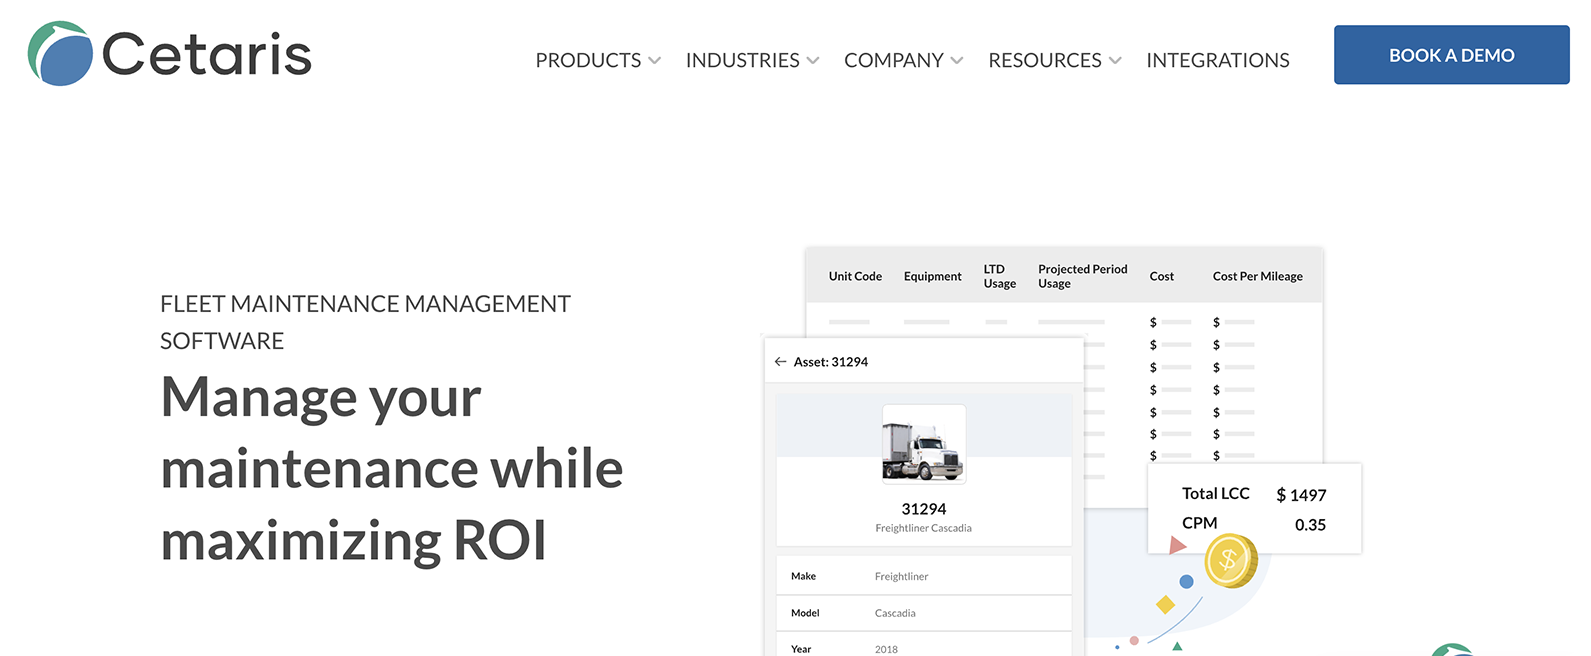Expand the Company dropdown chevron
Viewport: 1591px width, 656px height.
tap(957, 61)
